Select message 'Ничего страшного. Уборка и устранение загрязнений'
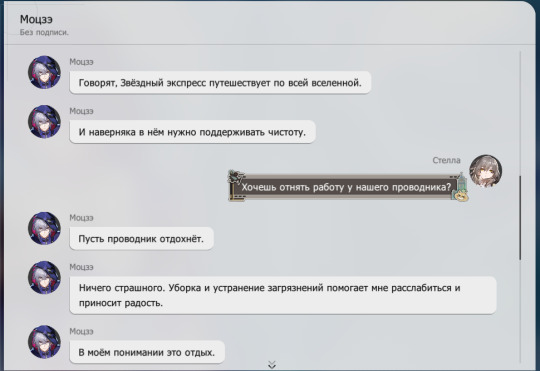This screenshot has height=371, width=540. (x=283, y=295)
